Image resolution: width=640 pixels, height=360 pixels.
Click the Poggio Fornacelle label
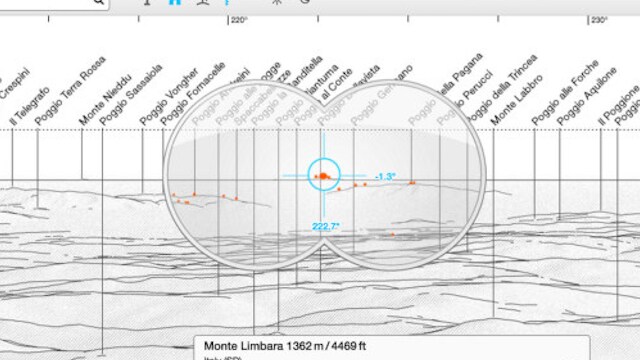point(192,94)
